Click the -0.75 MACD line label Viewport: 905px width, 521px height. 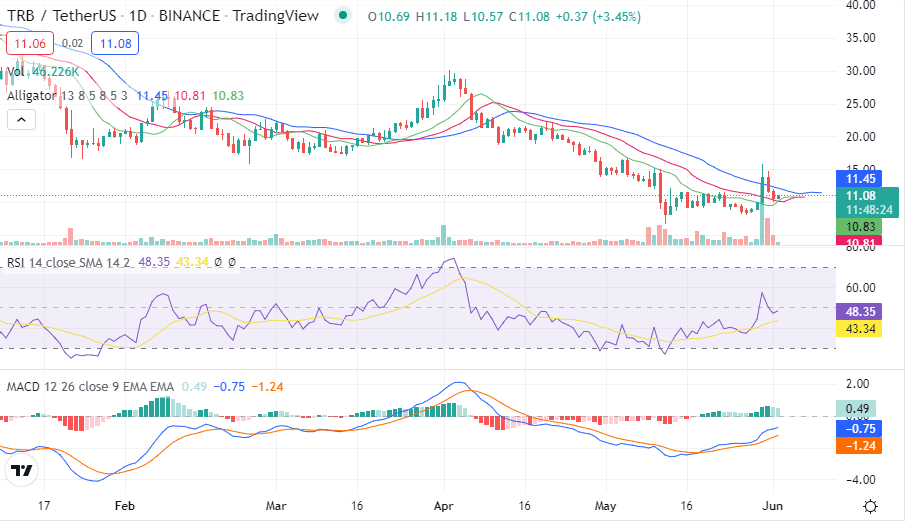(860, 429)
